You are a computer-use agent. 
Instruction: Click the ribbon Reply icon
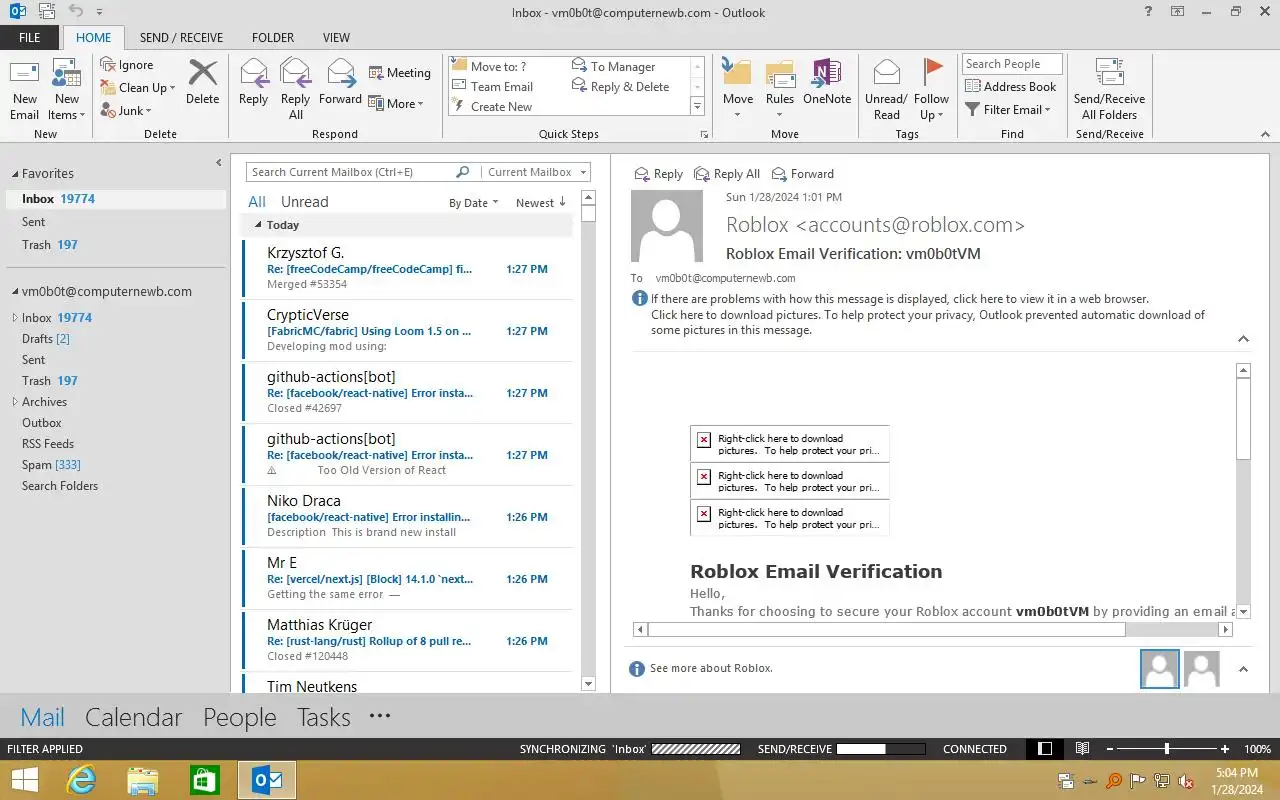[x=254, y=82]
